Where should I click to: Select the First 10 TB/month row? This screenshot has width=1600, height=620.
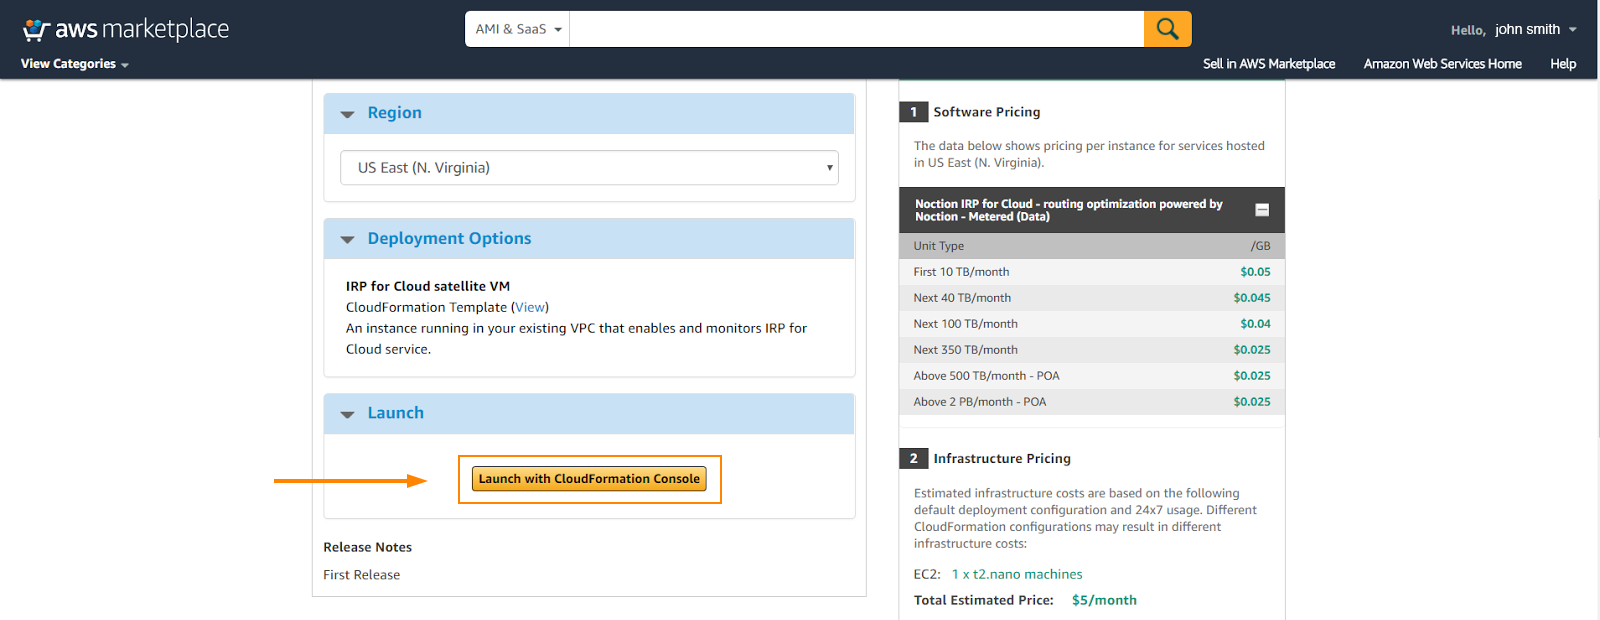(1092, 272)
